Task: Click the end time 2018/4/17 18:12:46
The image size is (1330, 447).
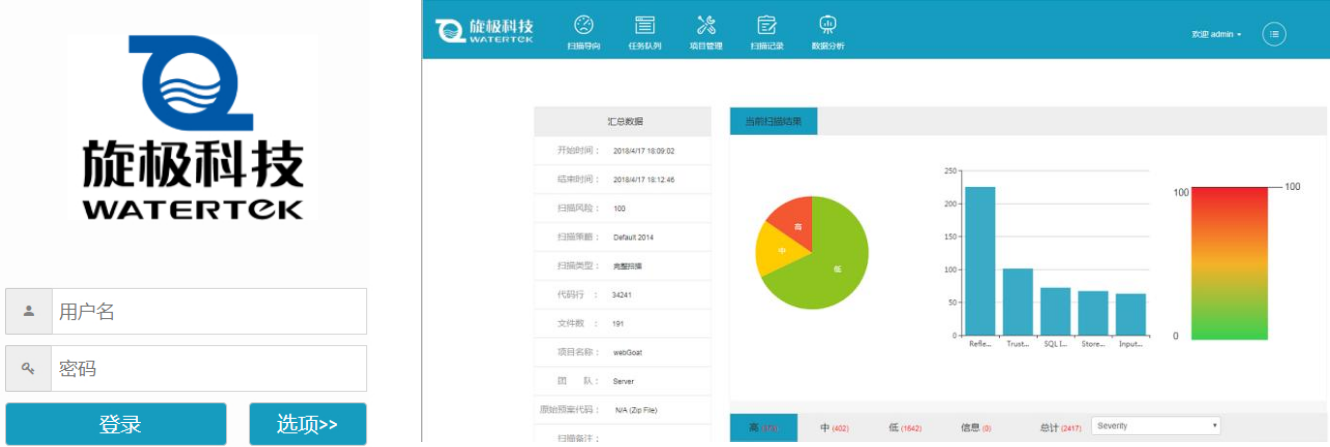Action: click(x=644, y=180)
